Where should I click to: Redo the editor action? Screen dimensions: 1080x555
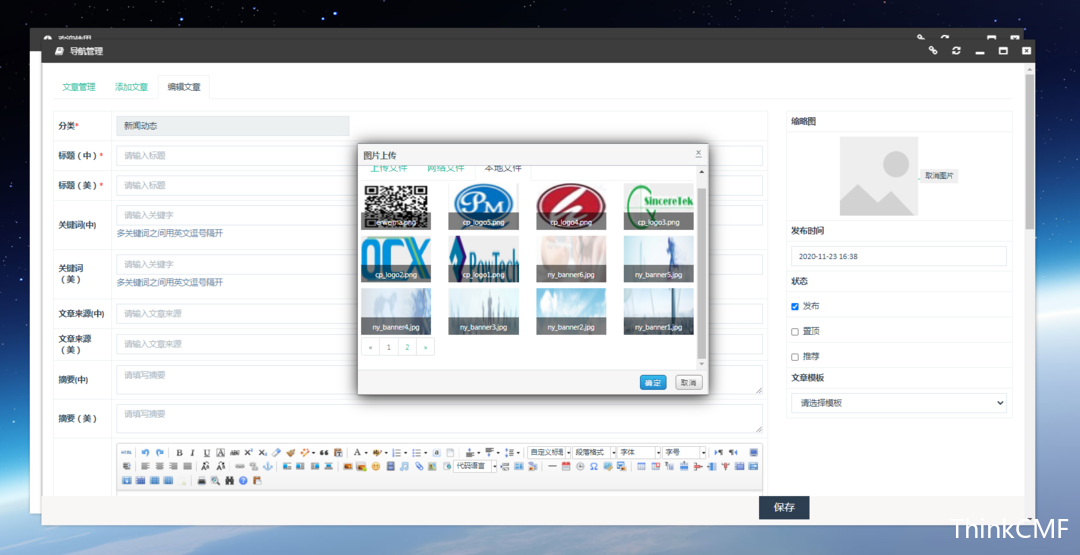click(x=160, y=452)
